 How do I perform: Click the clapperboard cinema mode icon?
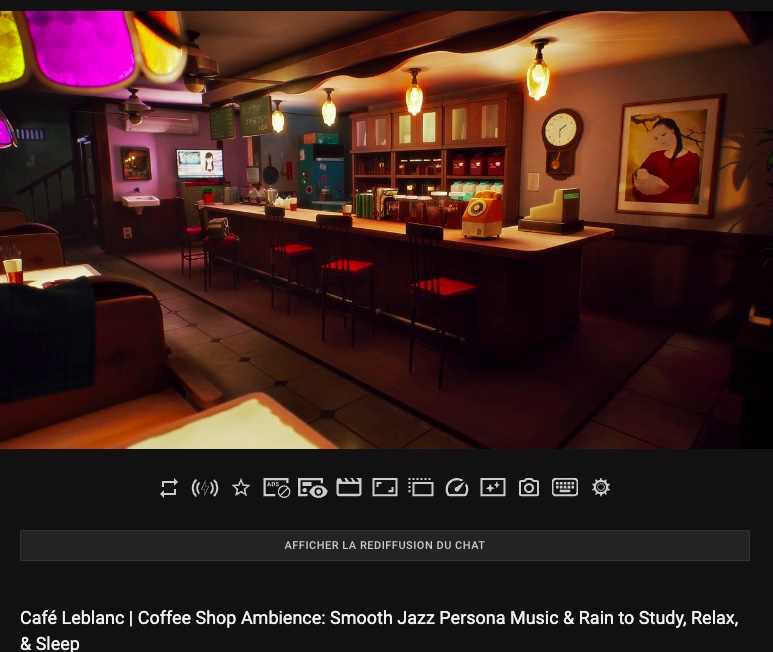[x=349, y=487]
